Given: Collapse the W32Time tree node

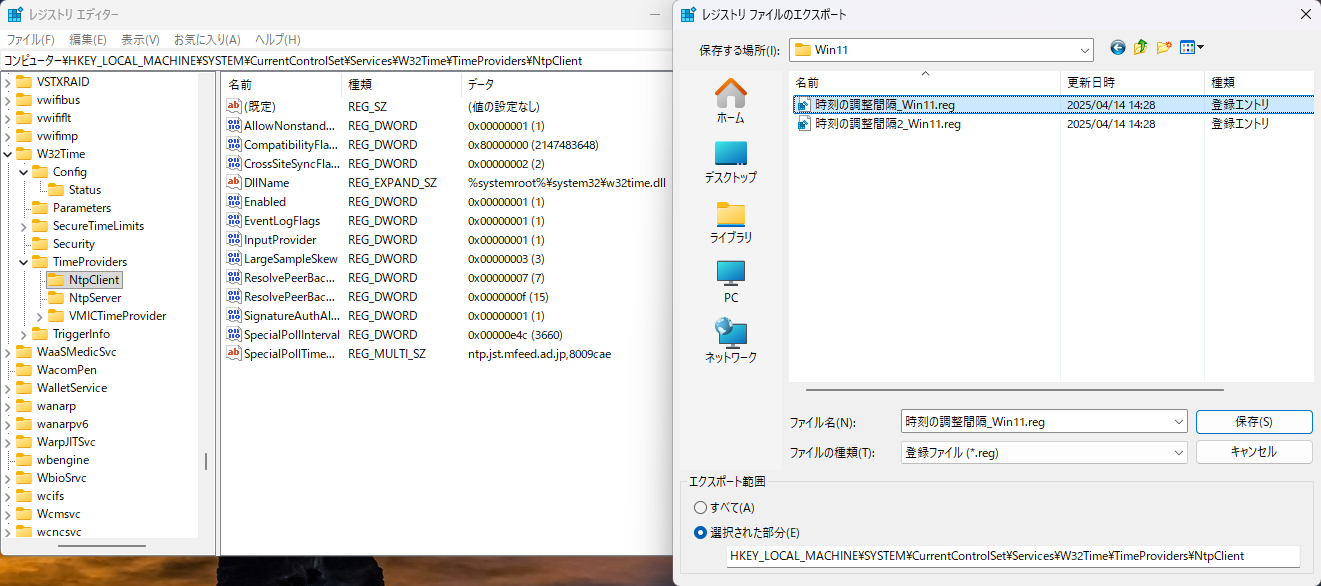Looking at the screenshot, I should (x=8, y=154).
